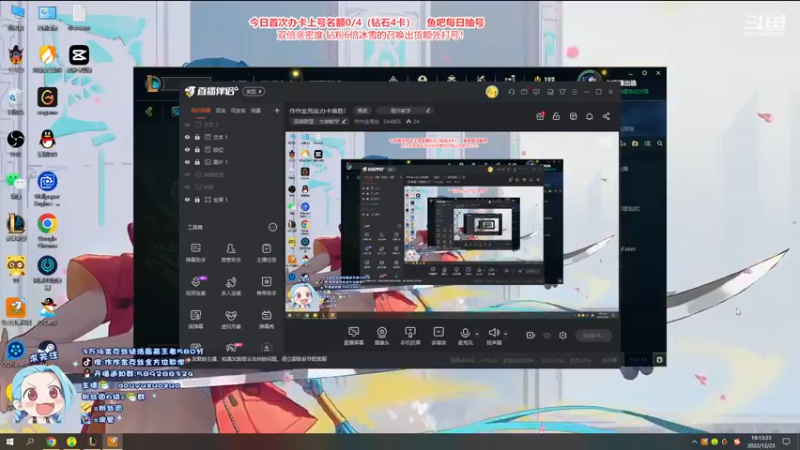800x450 pixels.
Task: Toggle the lock on 全屏 1 layer
Action: pyautogui.click(x=197, y=199)
